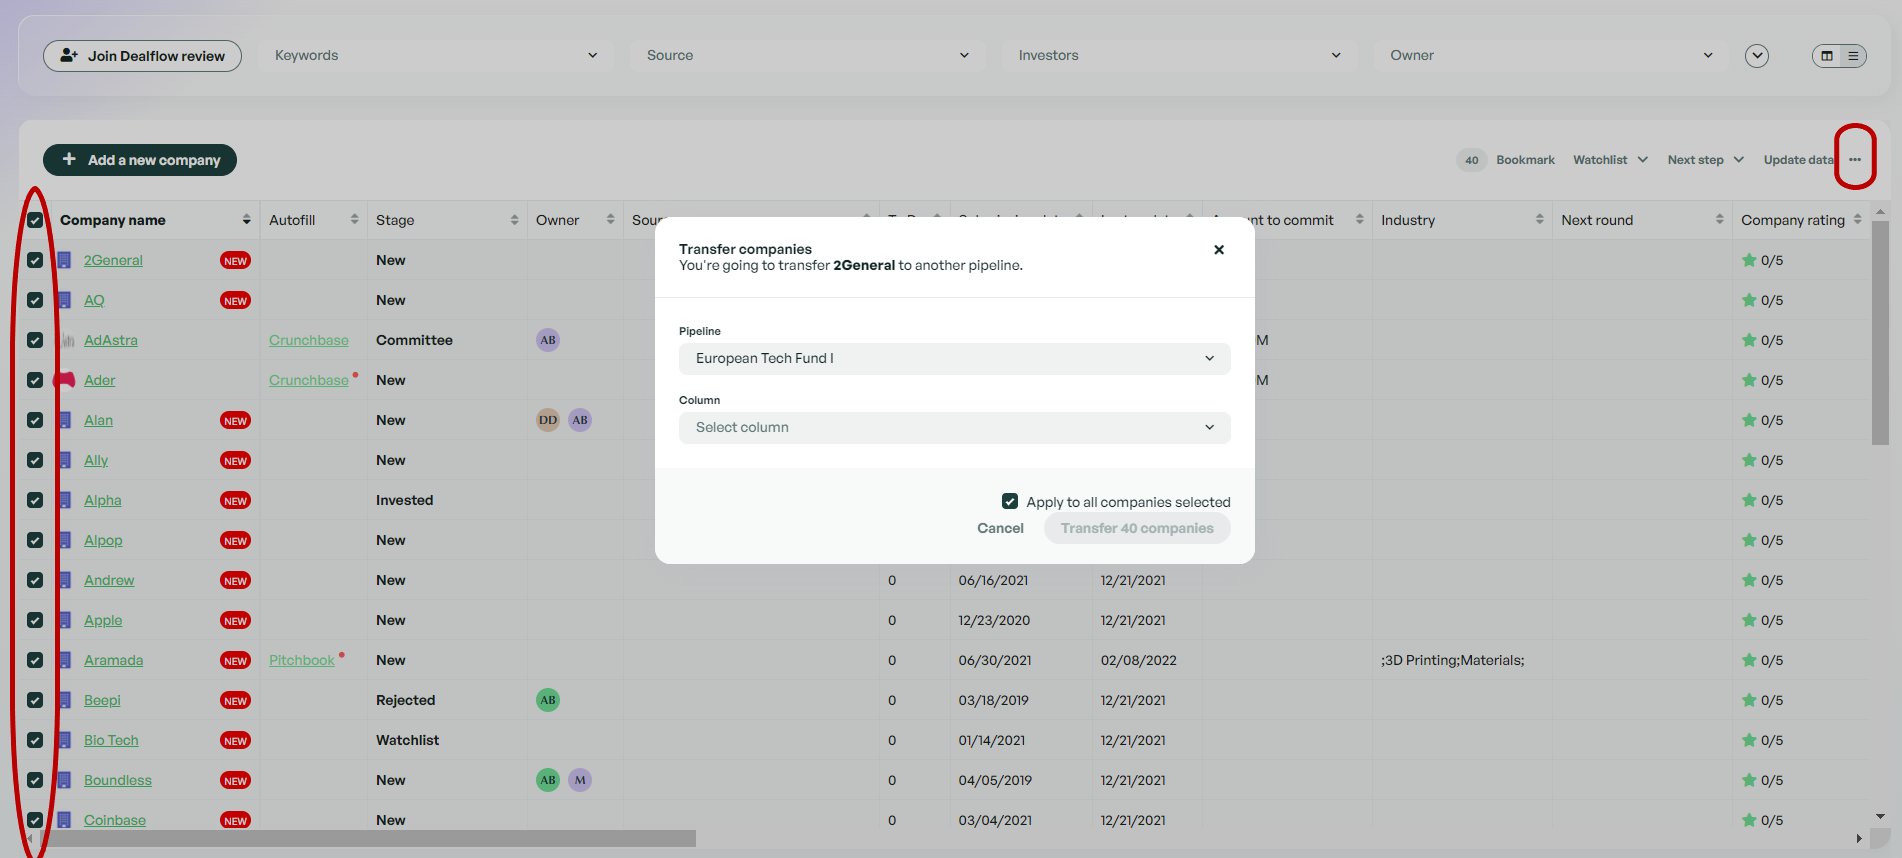Screen dimensions: 1902x858
Task: Click the Ader company red logo icon
Action: (x=64, y=380)
